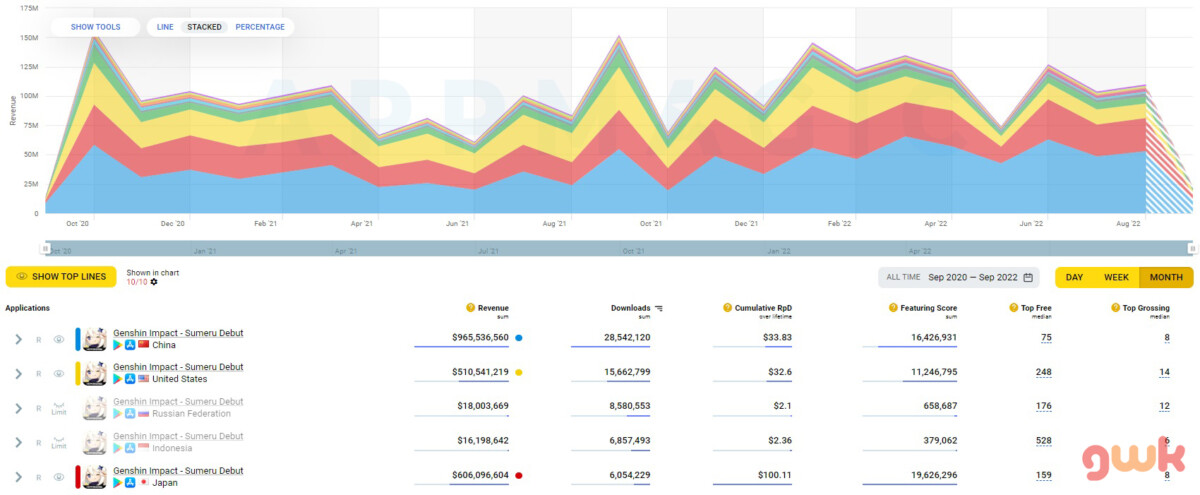
Task: Toggle chart visibility eye for China row
Action: coord(59,339)
